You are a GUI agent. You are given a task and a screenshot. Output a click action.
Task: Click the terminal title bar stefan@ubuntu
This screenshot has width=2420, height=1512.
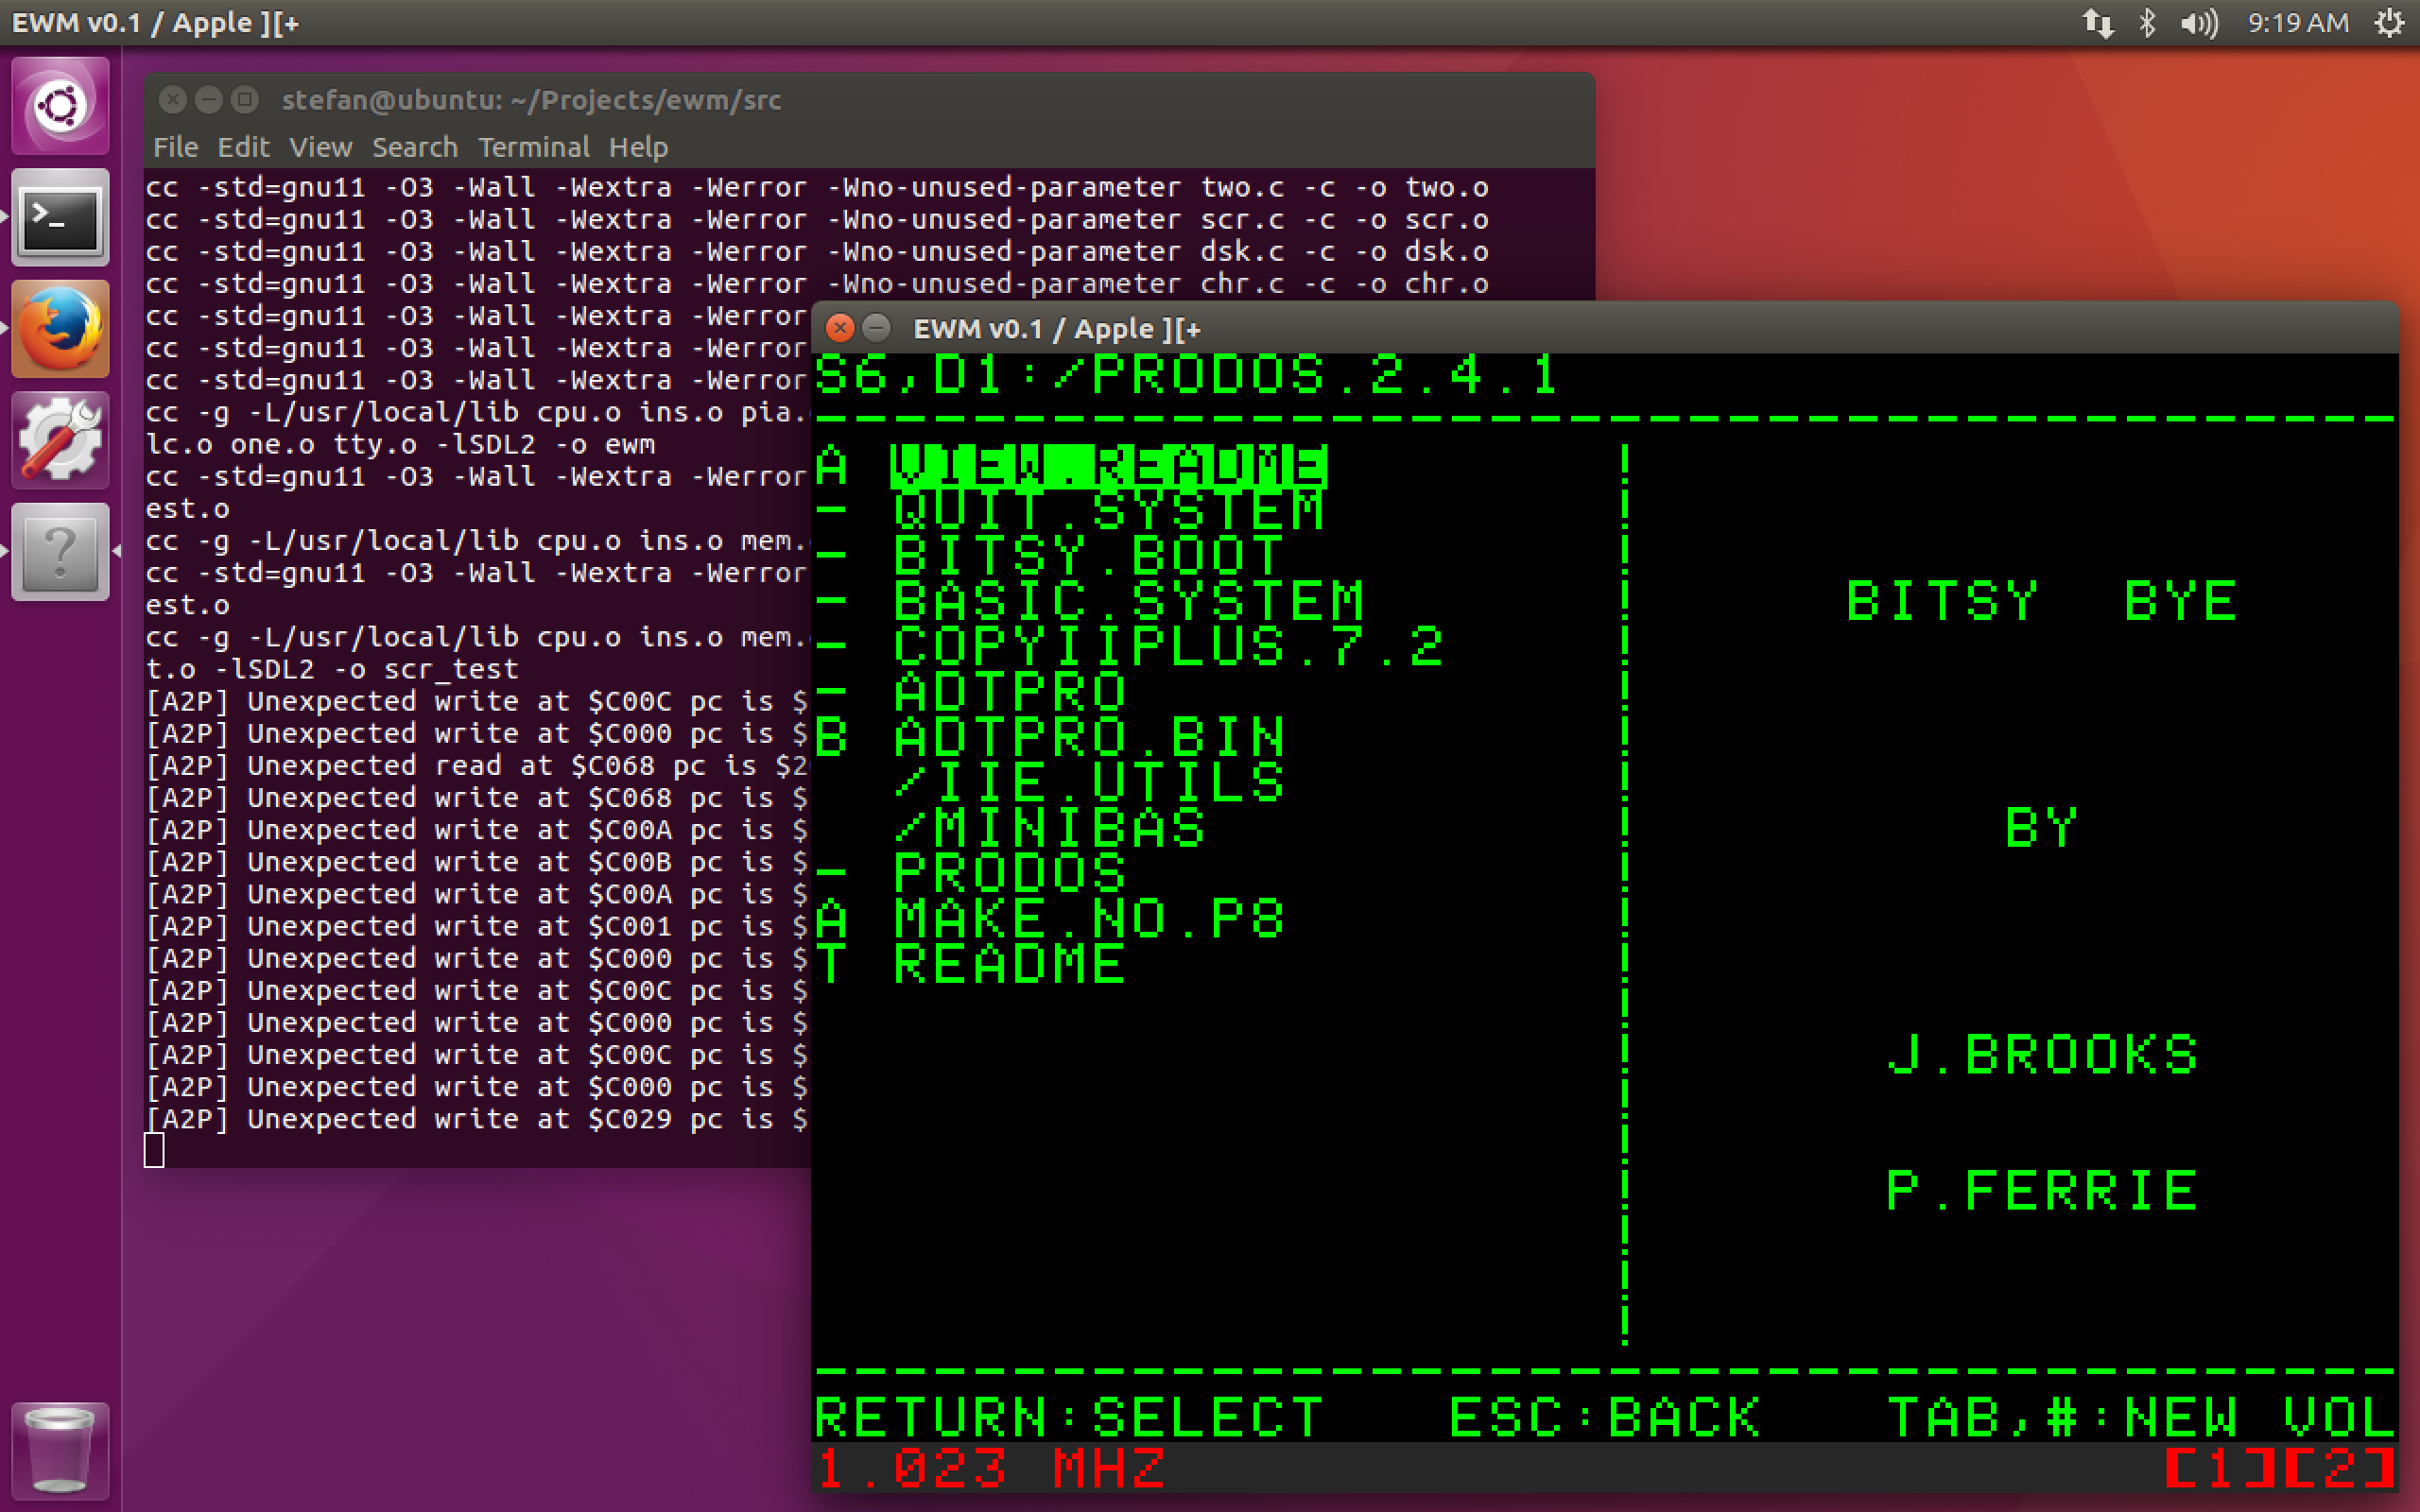tap(870, 99)
